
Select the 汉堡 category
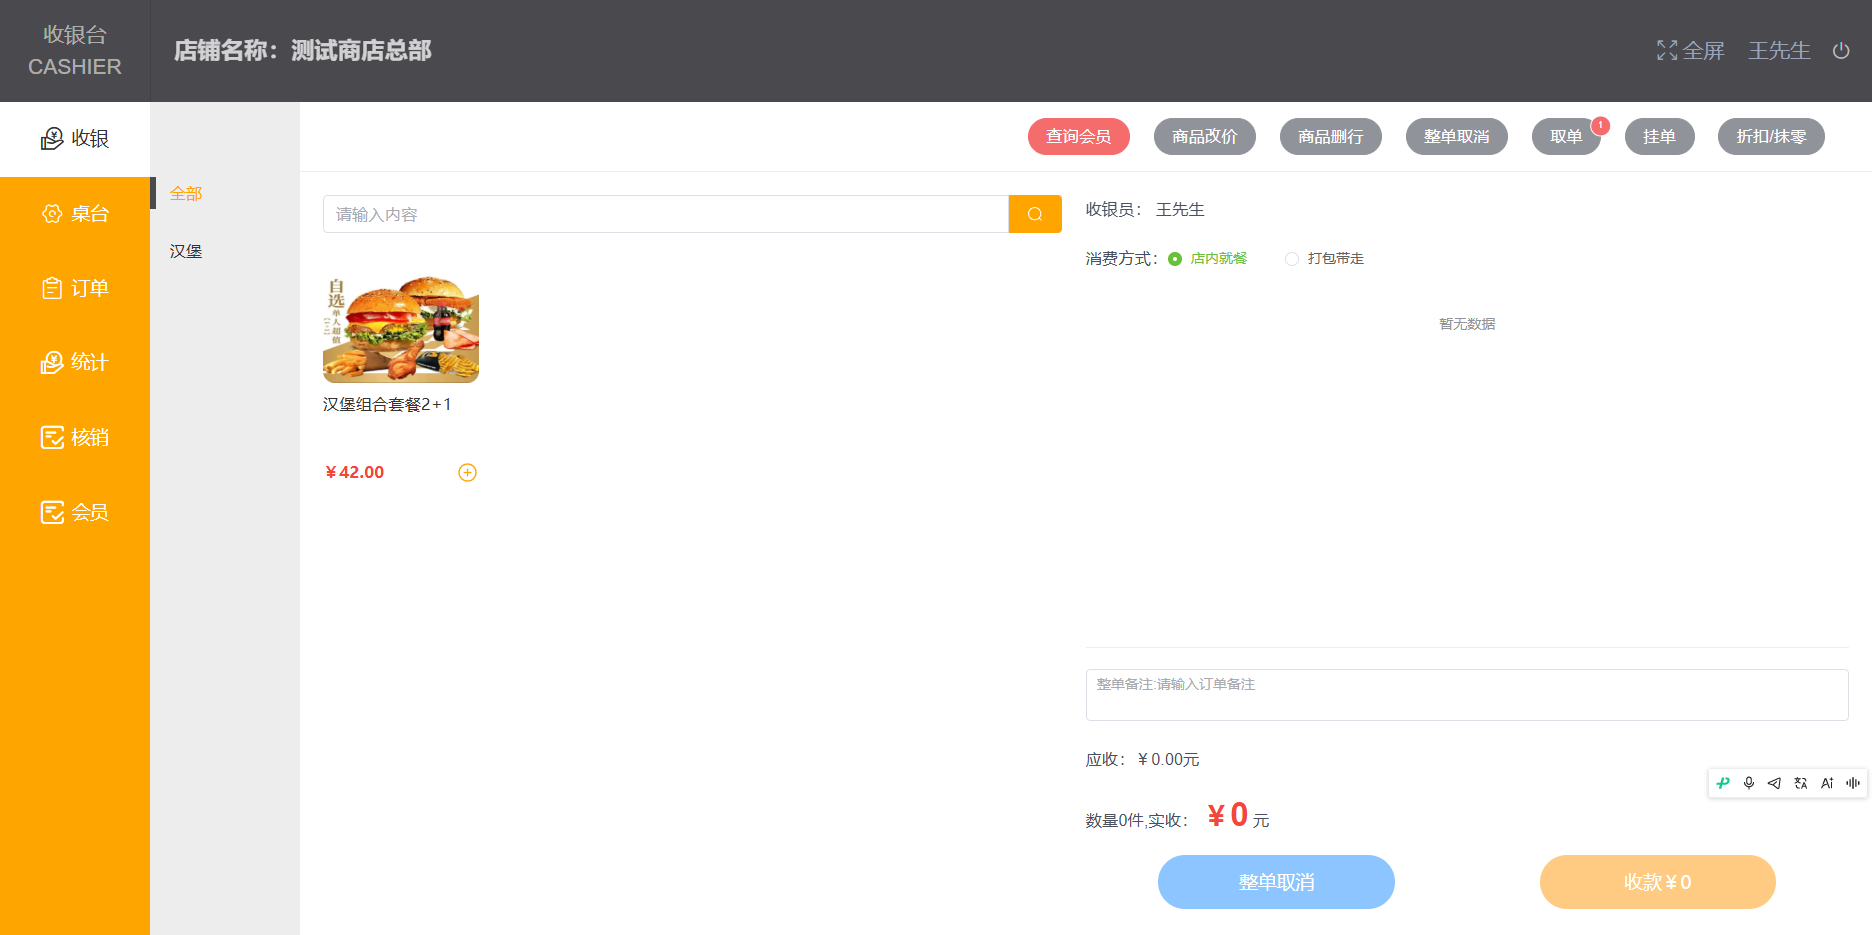coord(186,251)
